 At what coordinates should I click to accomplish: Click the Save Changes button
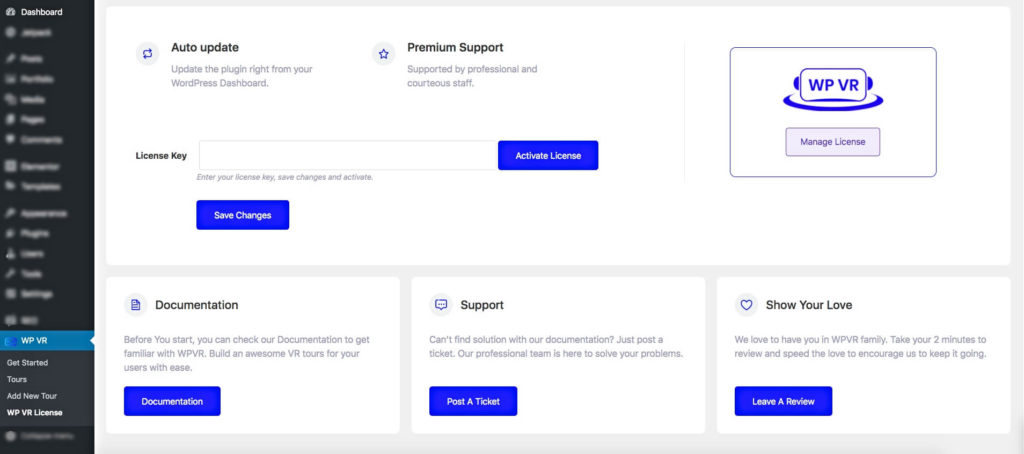coord(242,215)
